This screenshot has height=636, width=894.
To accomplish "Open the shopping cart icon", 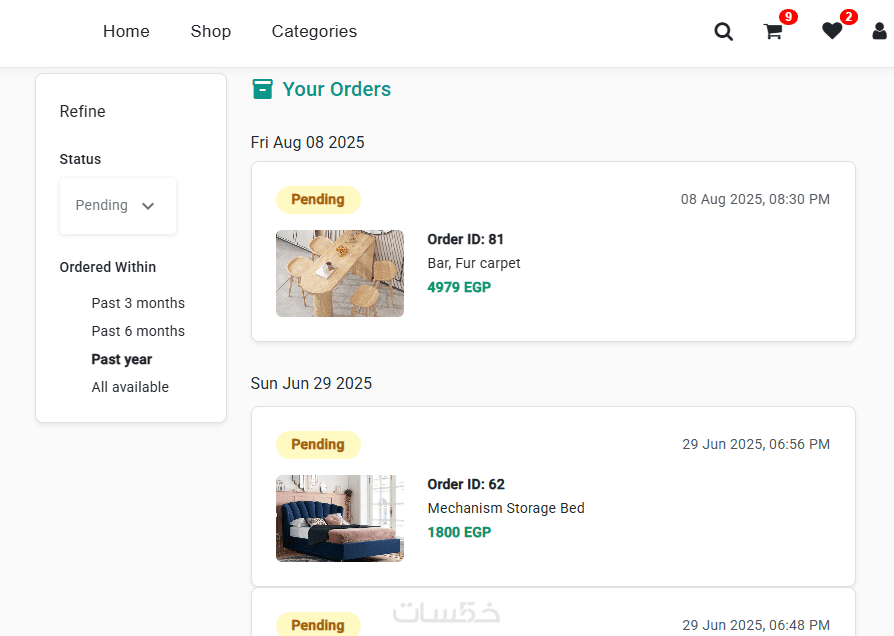I will 773,32.
